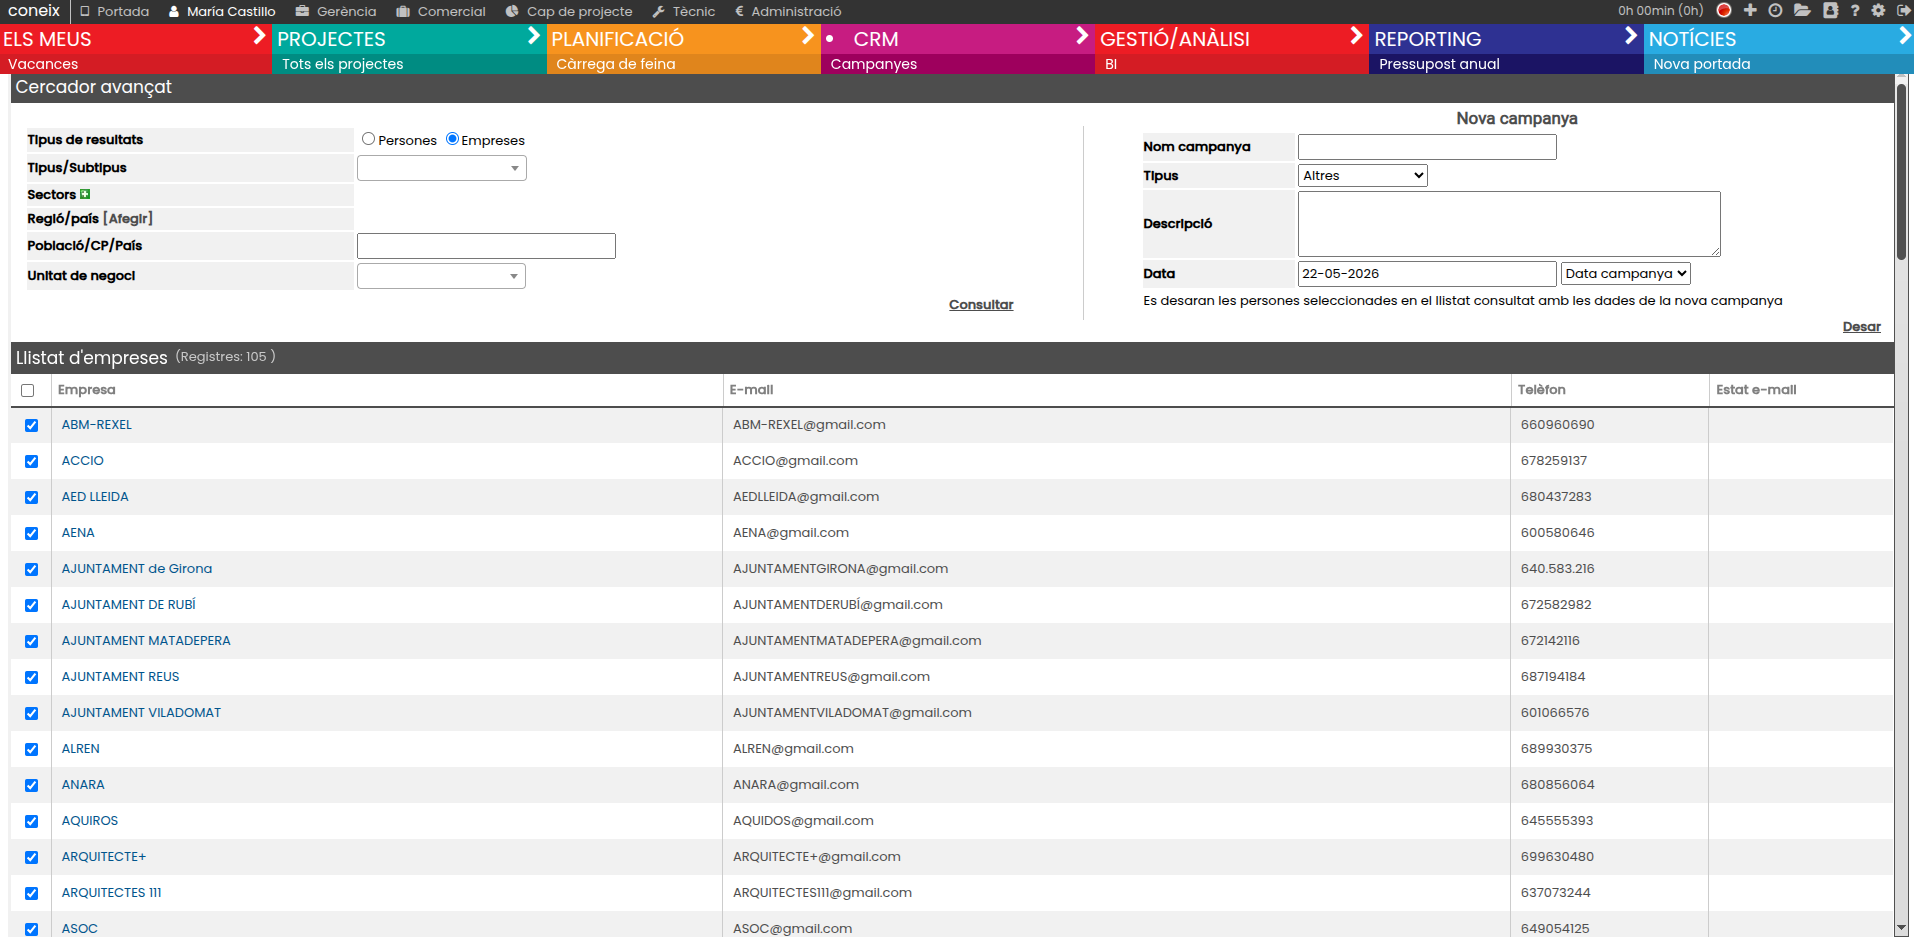Go to Pressupost anual under REPORTING
This screenshot has height=937, width=1914.
click(1439, 64)
